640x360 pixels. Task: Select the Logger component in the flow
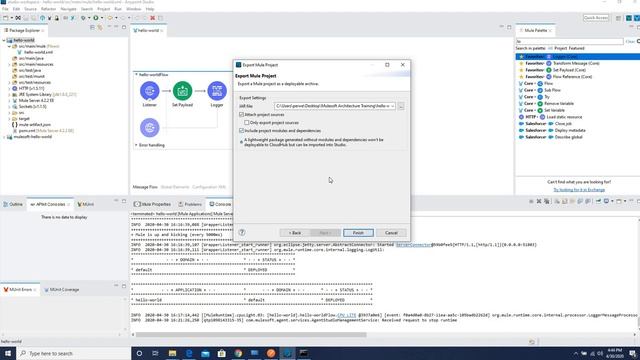pyautogui.click(x=217, y=91)
